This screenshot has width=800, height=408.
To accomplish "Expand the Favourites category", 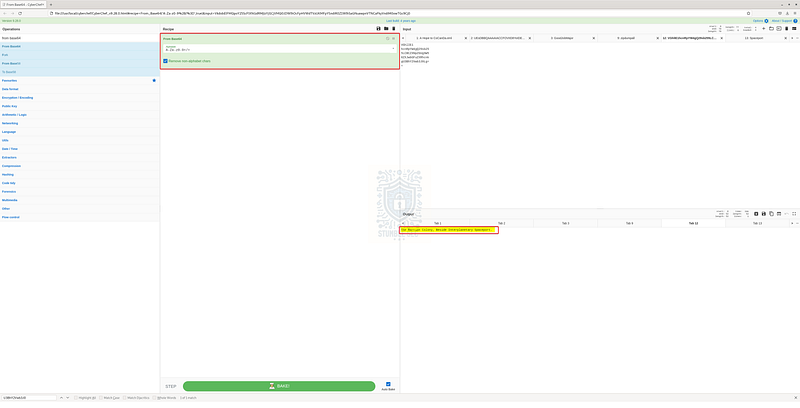I will [x=80, y=81].
